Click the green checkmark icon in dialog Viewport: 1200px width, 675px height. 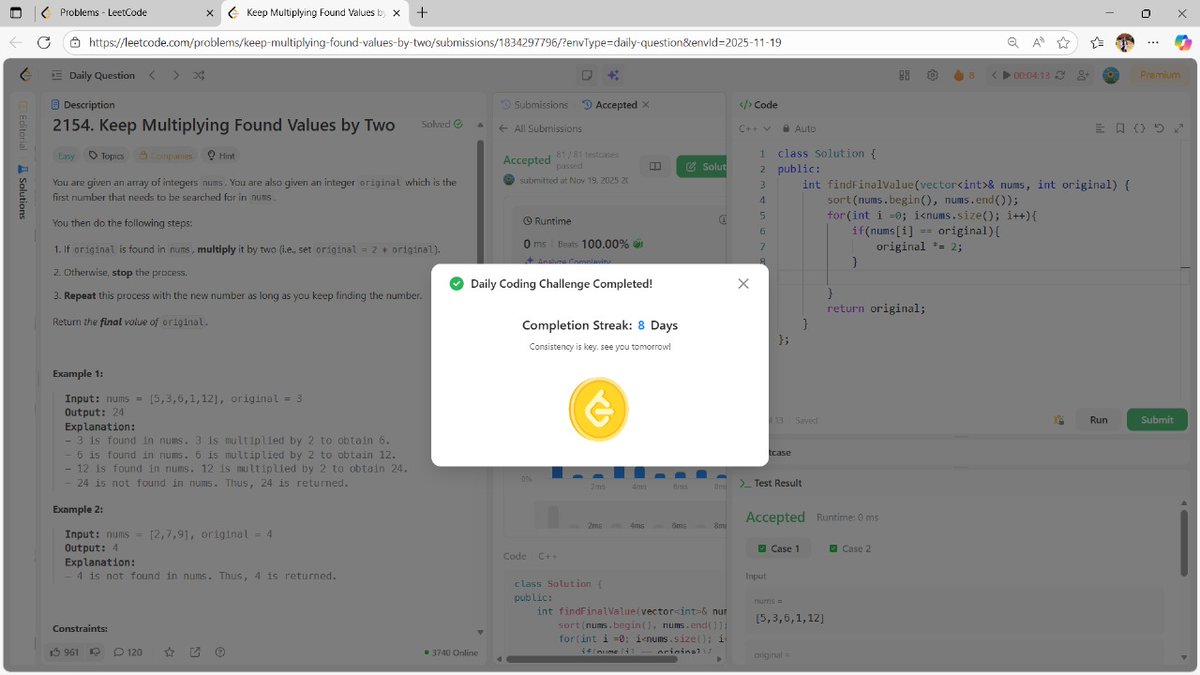coord(457,284)
